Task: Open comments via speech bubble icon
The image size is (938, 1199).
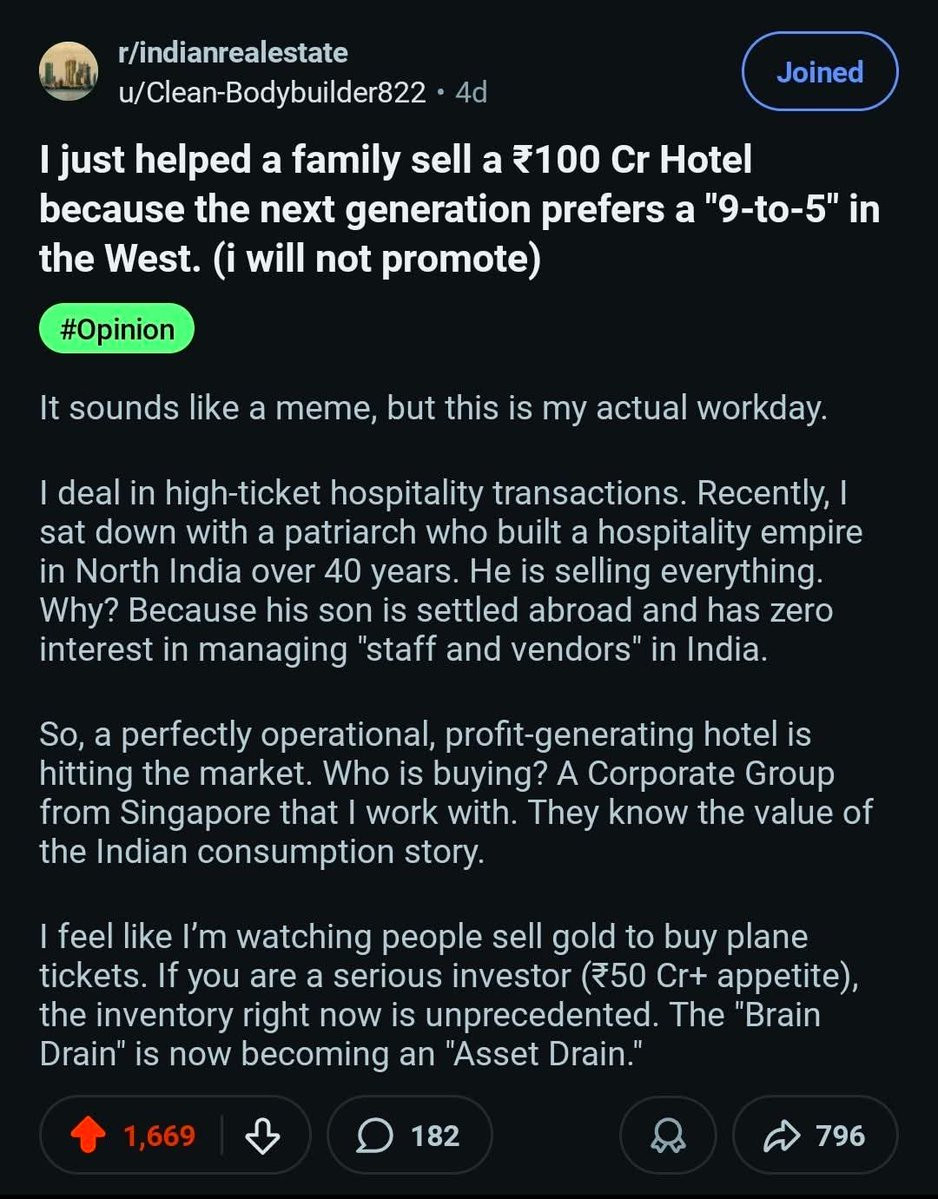Action: pyautogui.click(x=374, y=1136)
